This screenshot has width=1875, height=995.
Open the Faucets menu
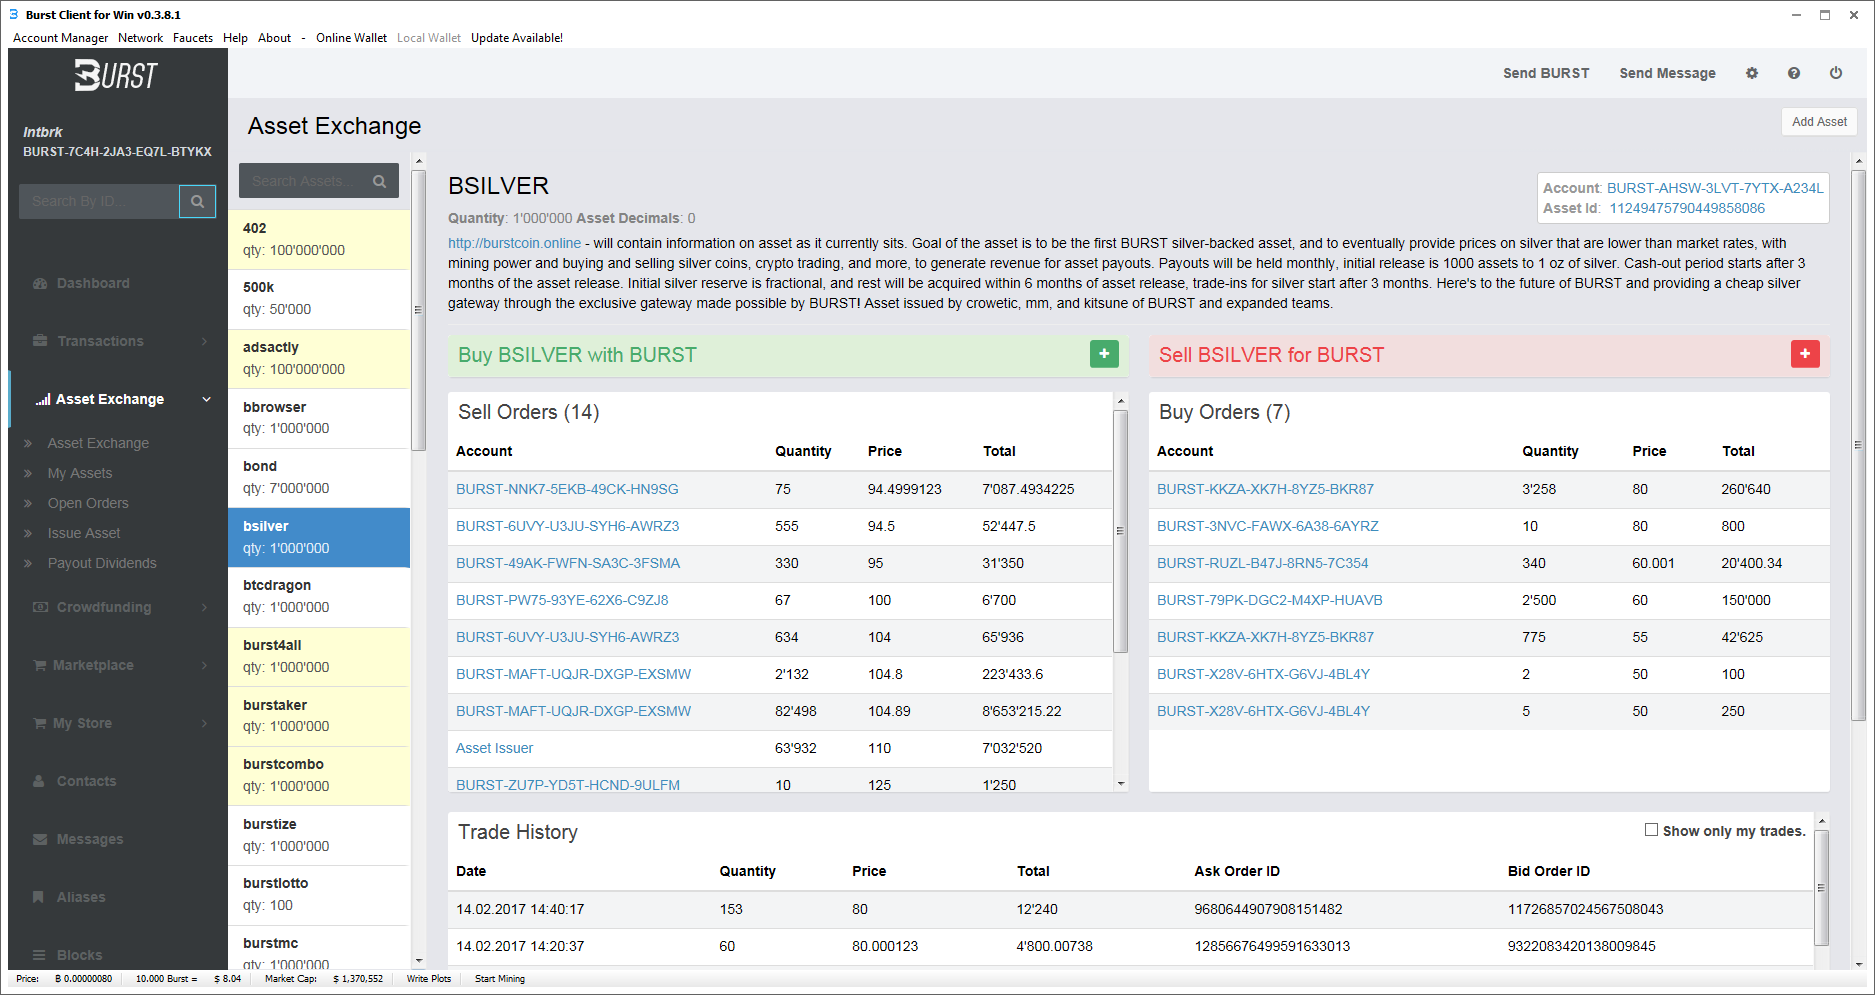tap(192, 38)
